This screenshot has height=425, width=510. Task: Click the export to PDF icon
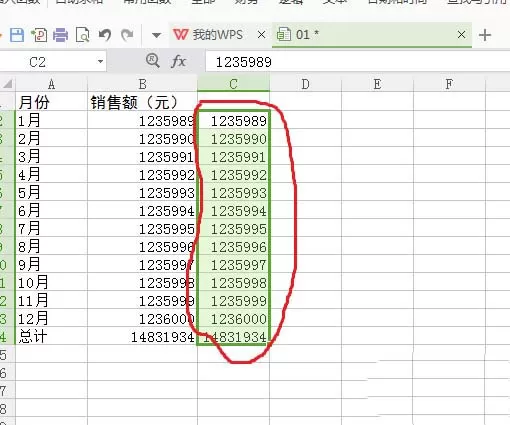tap(39, 35)
